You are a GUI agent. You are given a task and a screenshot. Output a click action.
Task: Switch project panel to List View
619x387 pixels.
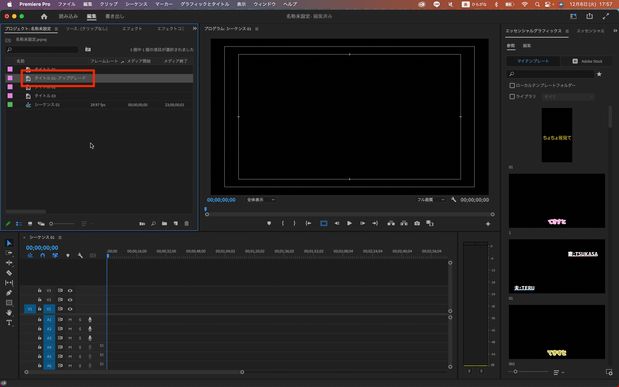pyautogui.click(x=19, y=224)
